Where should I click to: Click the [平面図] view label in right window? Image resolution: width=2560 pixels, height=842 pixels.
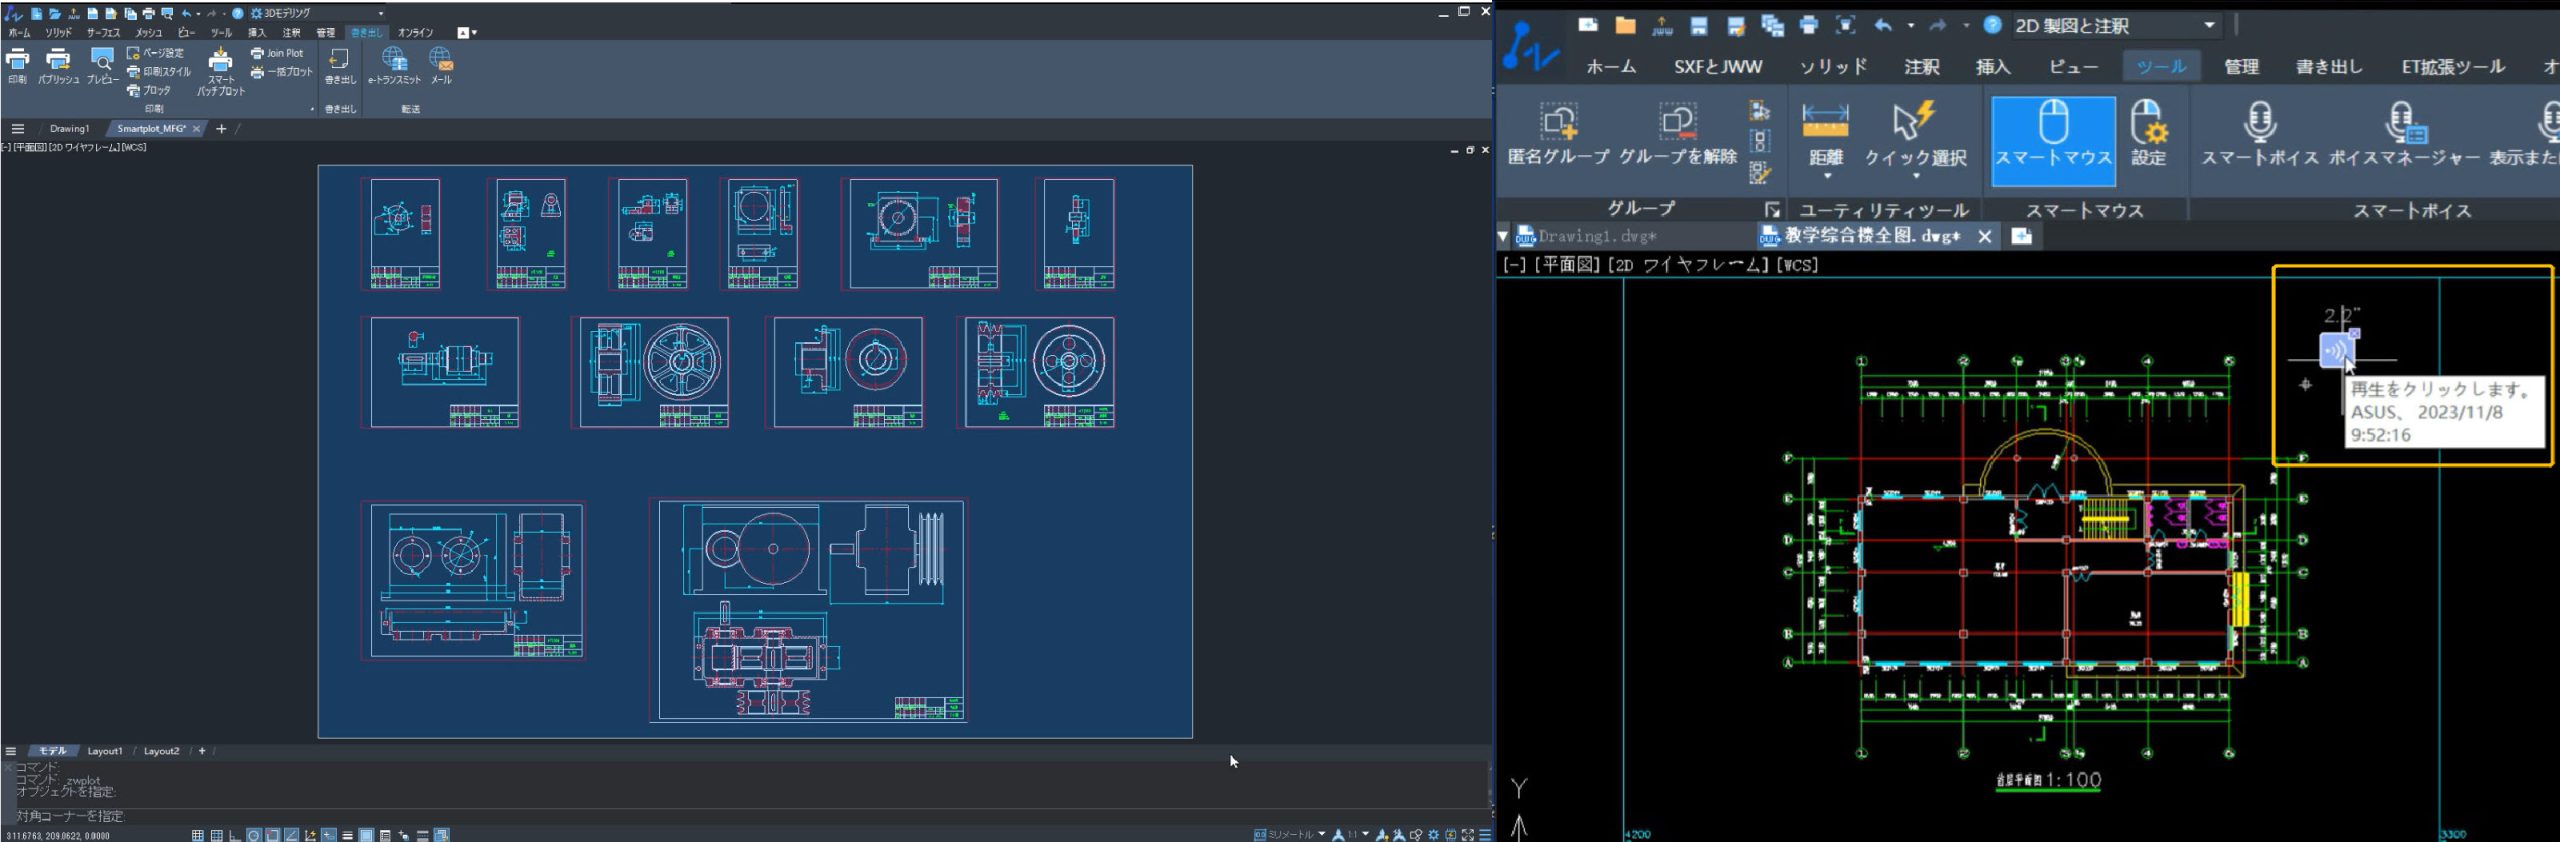coord(1566,265)
